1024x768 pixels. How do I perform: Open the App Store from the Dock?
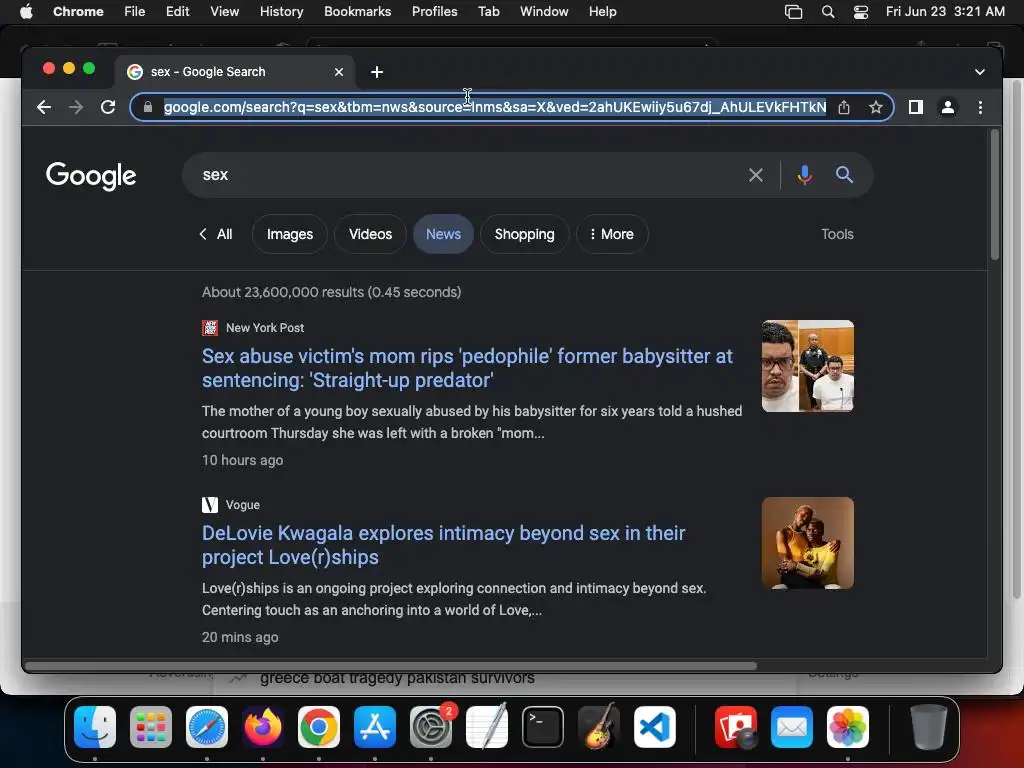[375, 727]
